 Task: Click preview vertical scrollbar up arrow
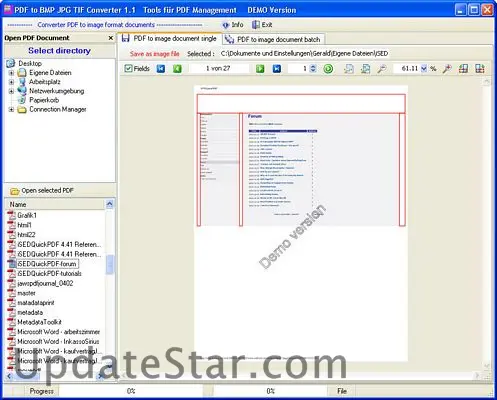click(487, 81)
